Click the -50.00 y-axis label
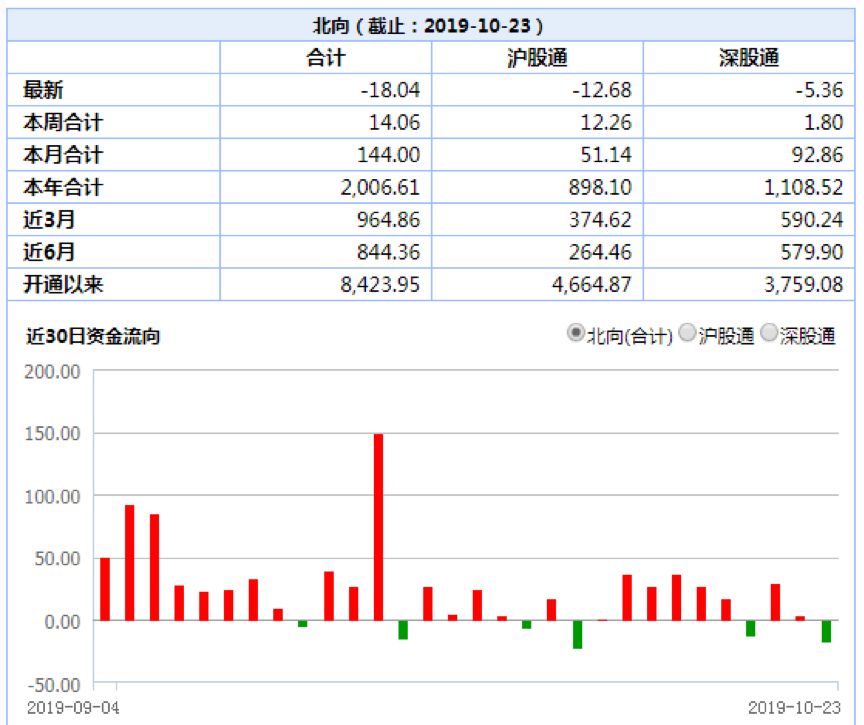 54,685
